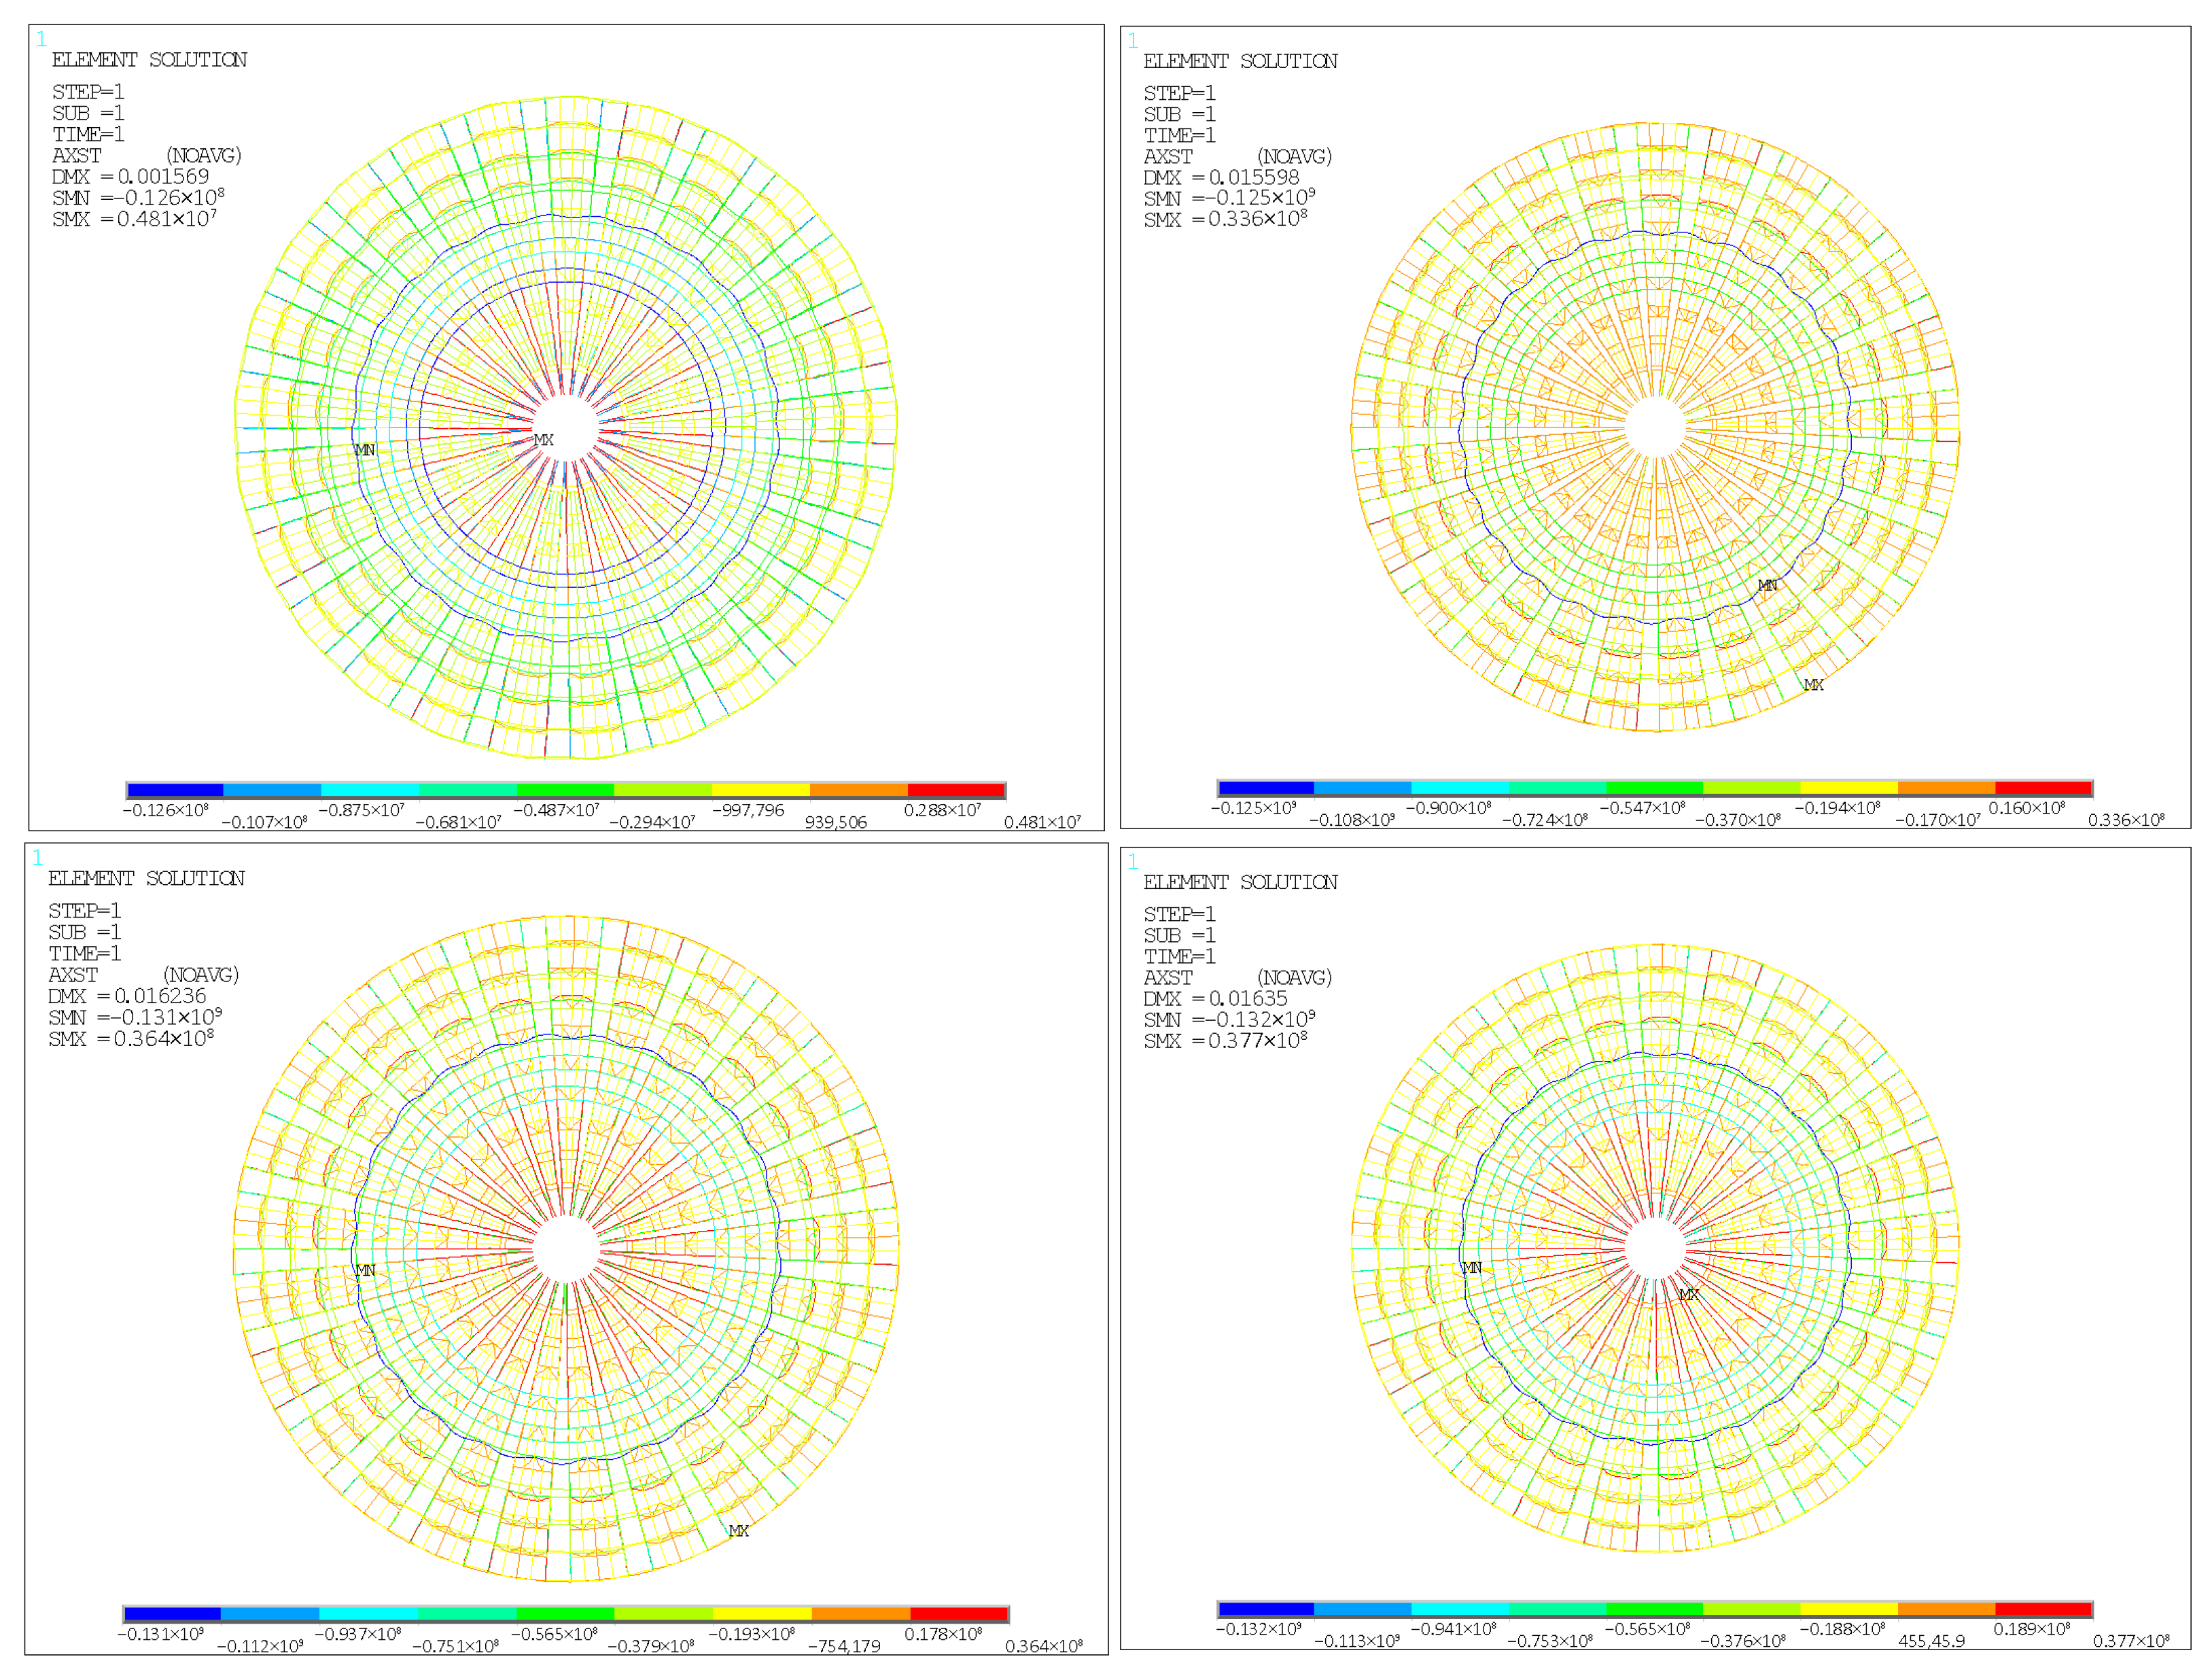Image resolution: width=2212 pixels, height=1676 pixels.
Task: Click the -754,179 legend value
Action: point(844,1646)
